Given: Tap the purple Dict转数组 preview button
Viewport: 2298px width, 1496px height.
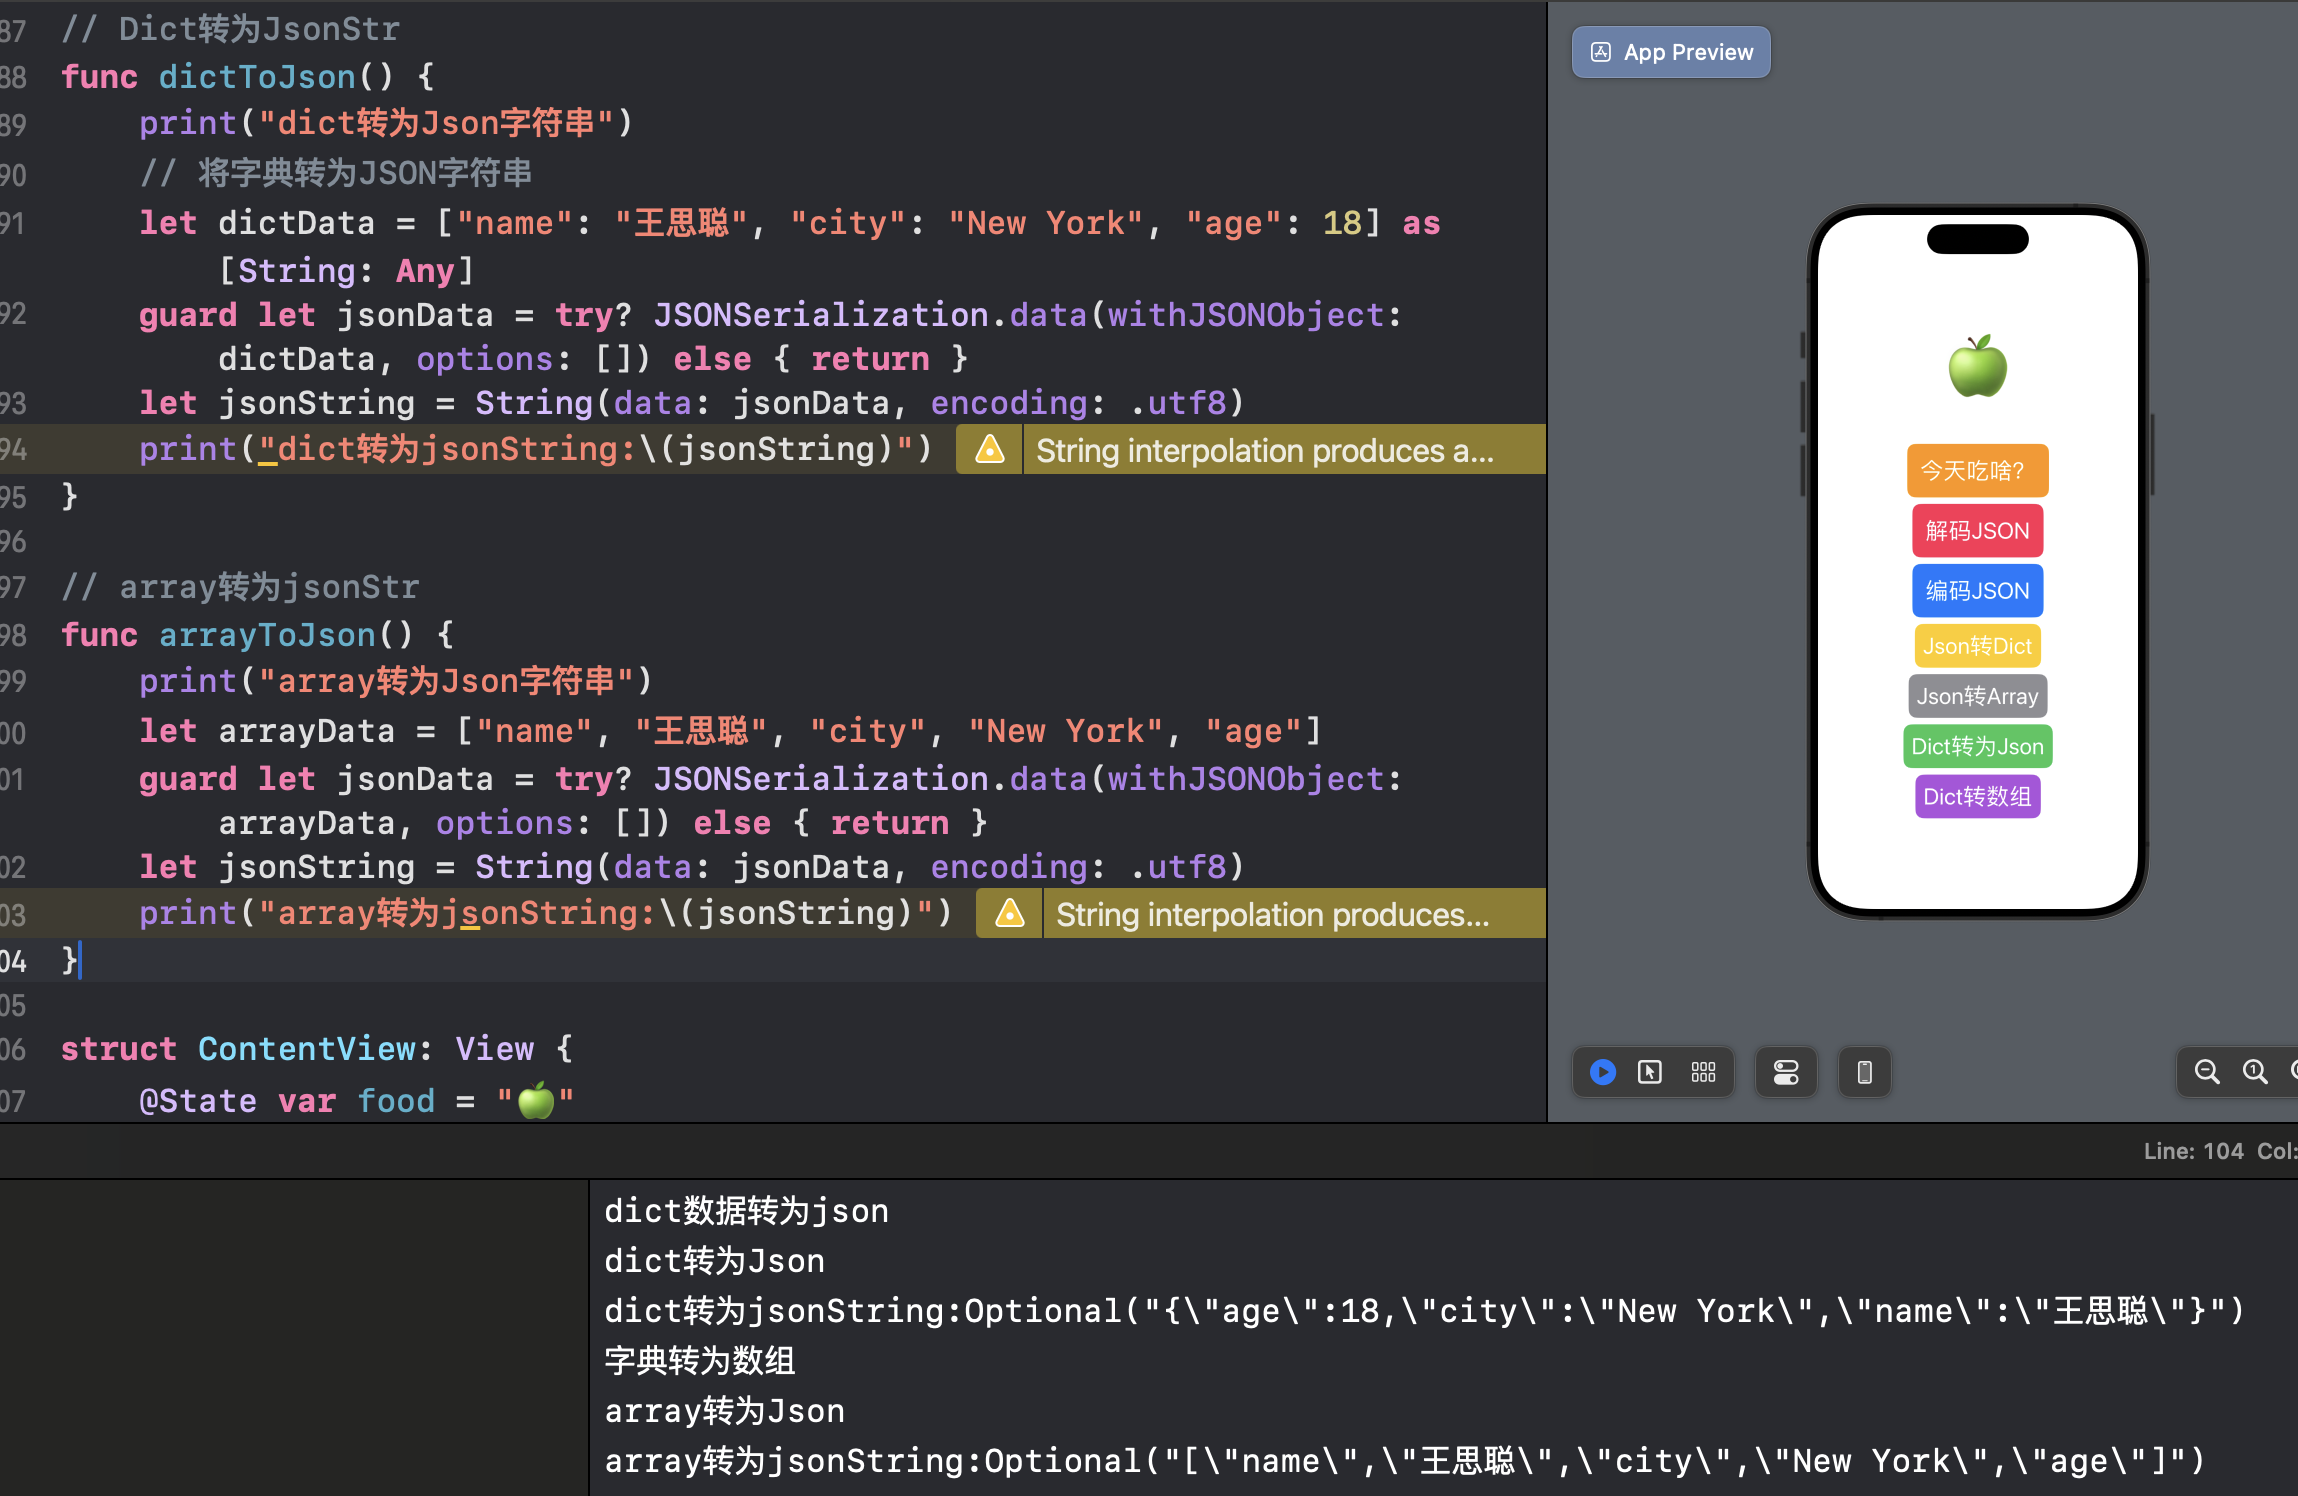Looking at the screenshot, I should (x=1977, y=796).
